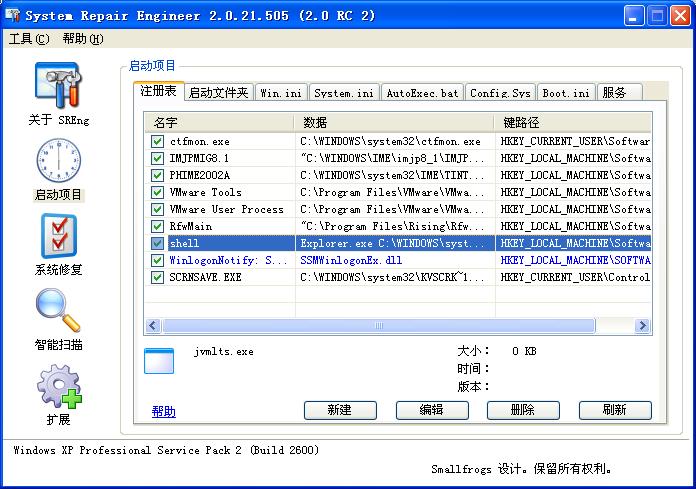Select the VMware Tools row name
Viewport: 696px width, 489px height.
(206, 192)
